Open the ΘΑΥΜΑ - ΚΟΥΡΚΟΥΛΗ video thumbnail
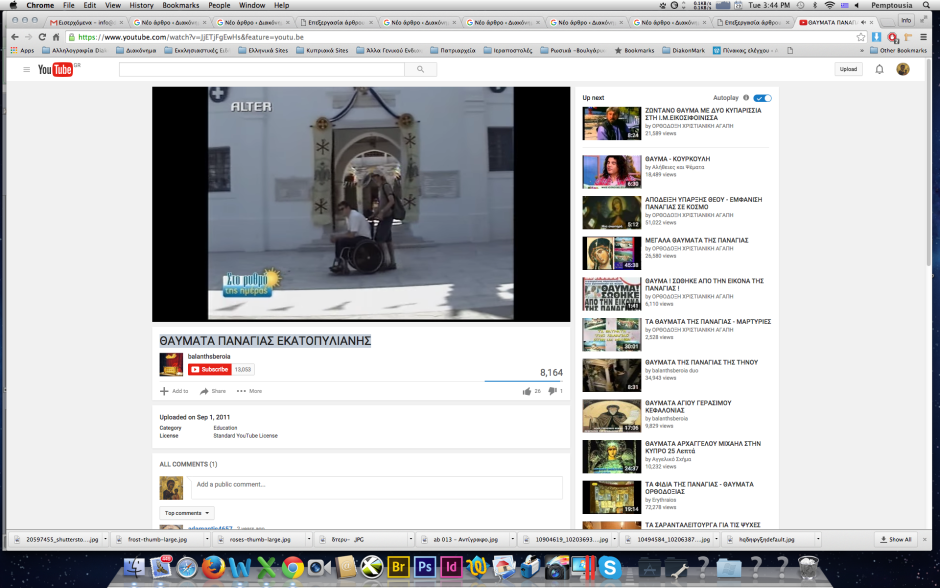The width and height of the screenshot is (940, 588). [x=611, y=172]
